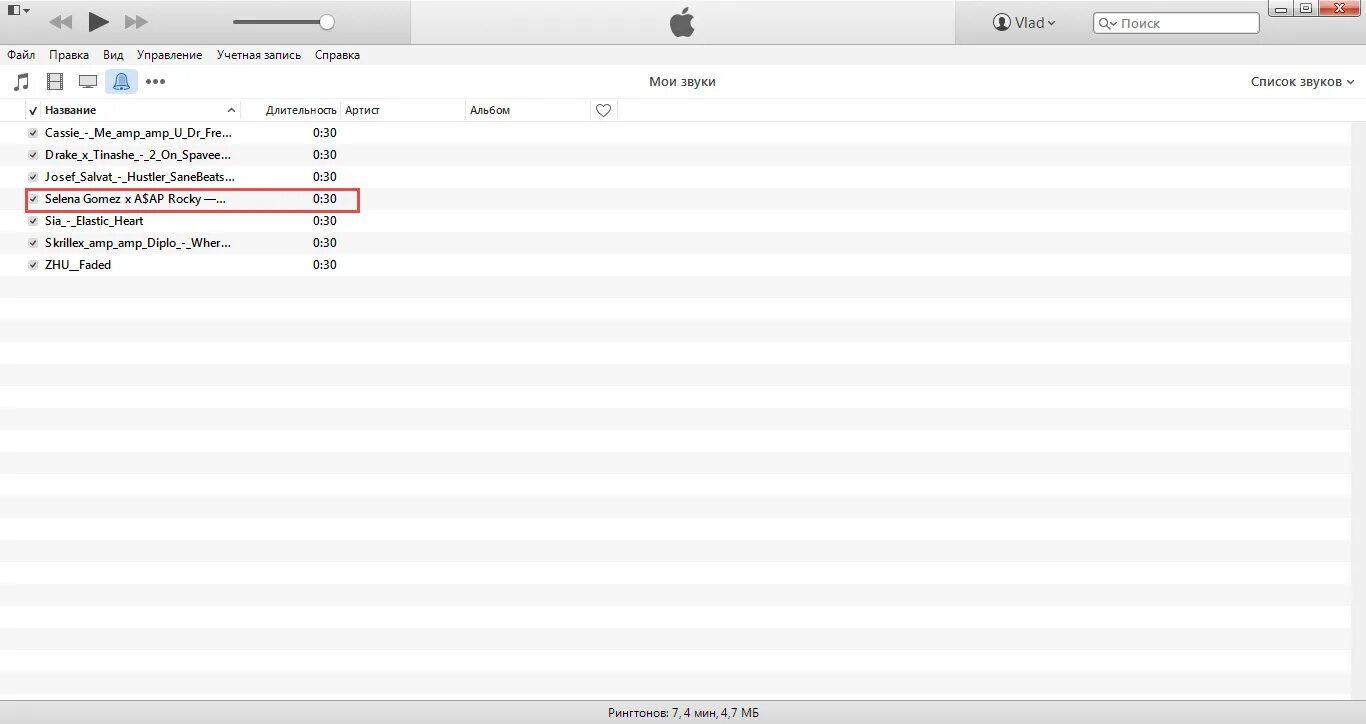Open the Справка menu
This screenshot has width=1366, height=724.
337,55
